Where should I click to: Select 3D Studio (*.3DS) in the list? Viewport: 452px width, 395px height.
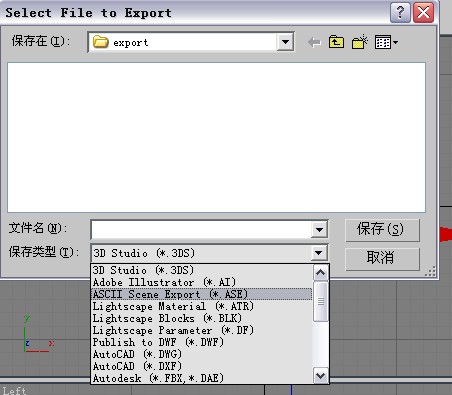[x=202, y=270]
